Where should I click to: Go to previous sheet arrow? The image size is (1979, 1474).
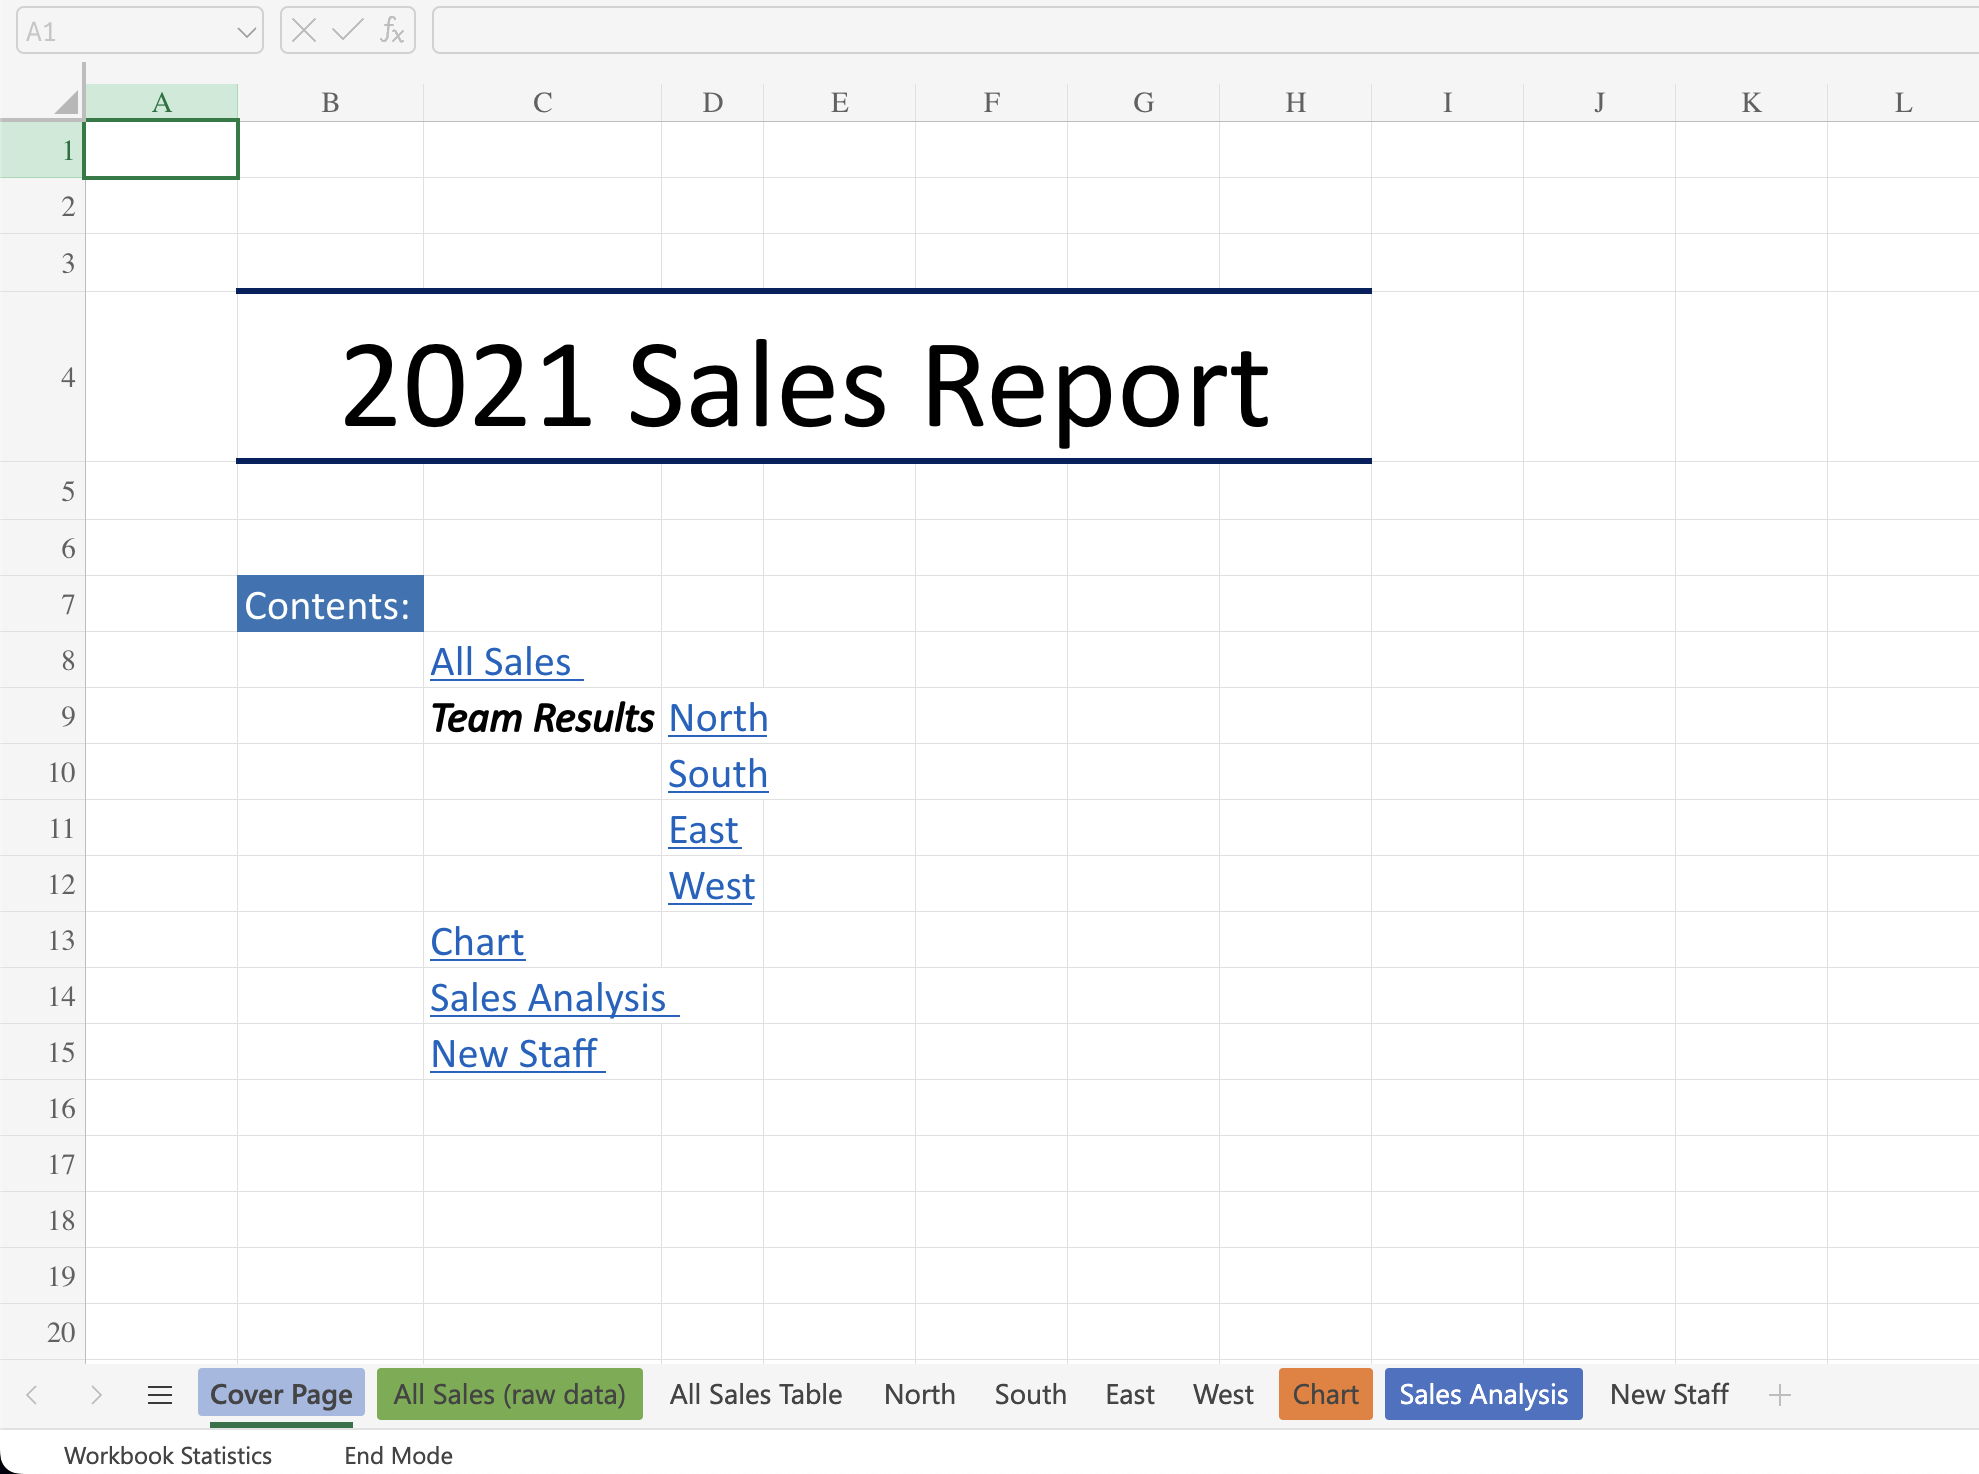point(32,1395)
